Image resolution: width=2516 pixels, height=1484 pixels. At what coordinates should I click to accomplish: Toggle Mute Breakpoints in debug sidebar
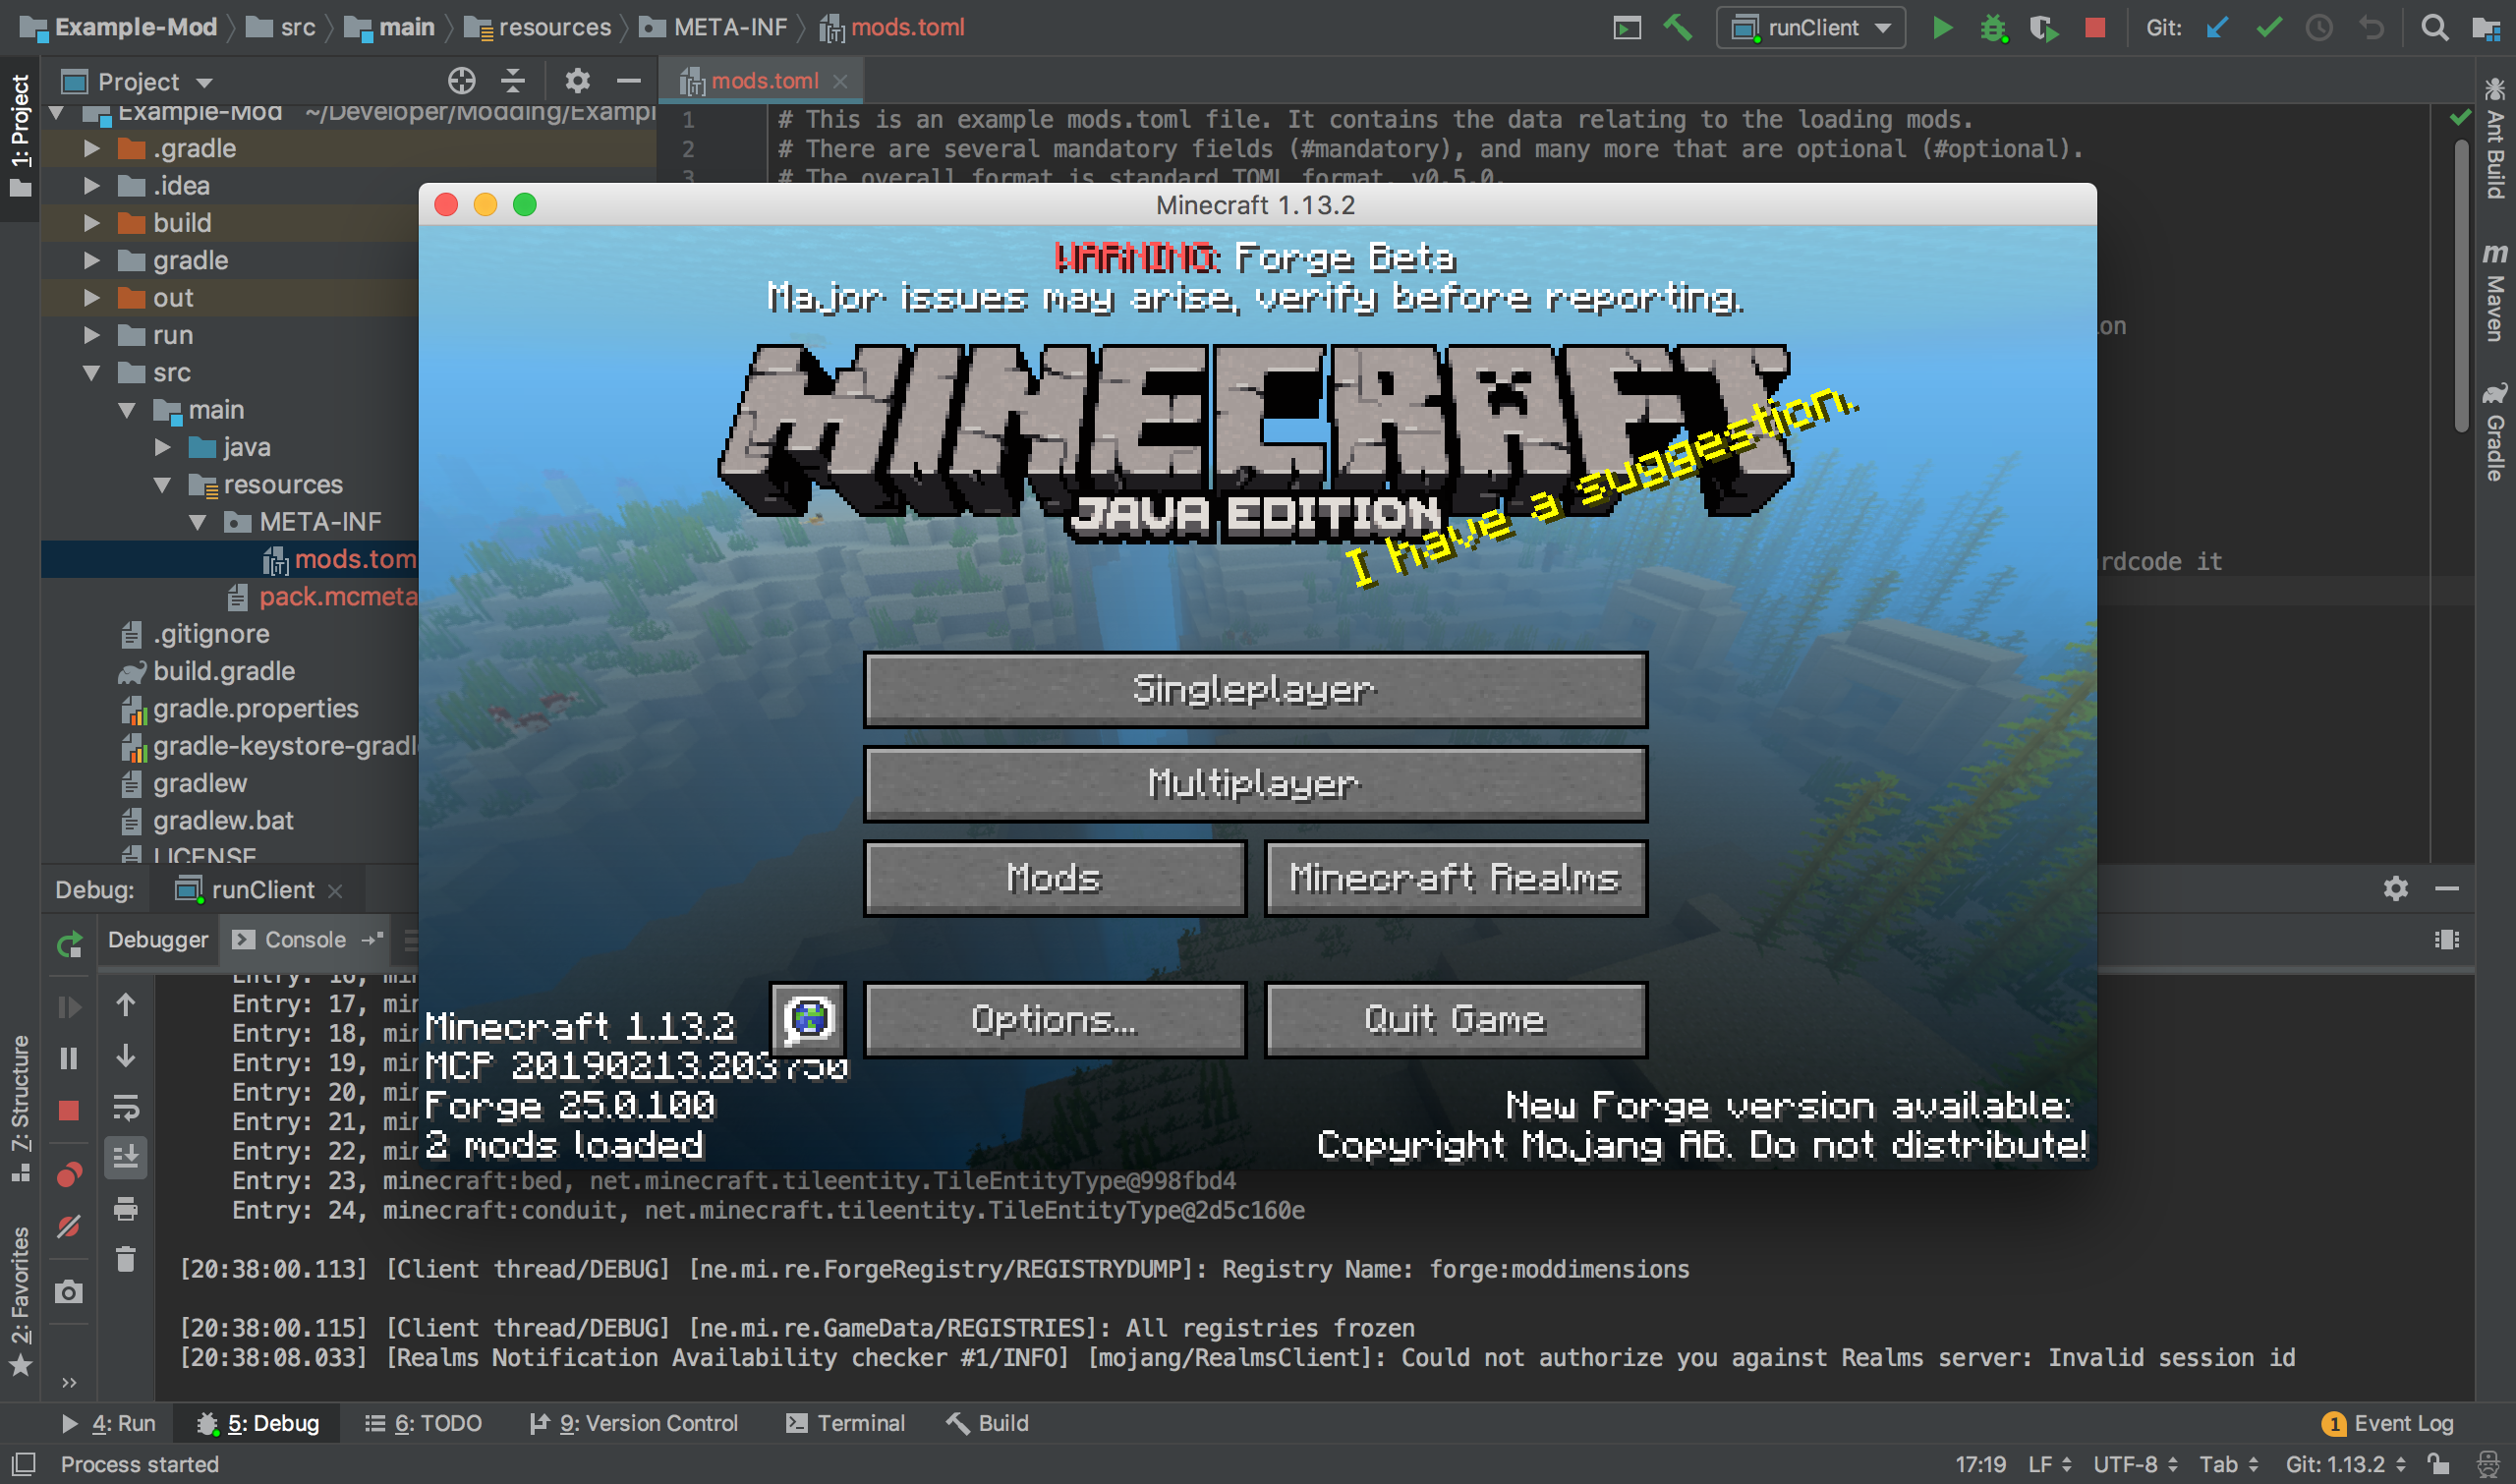[69, 1226]
